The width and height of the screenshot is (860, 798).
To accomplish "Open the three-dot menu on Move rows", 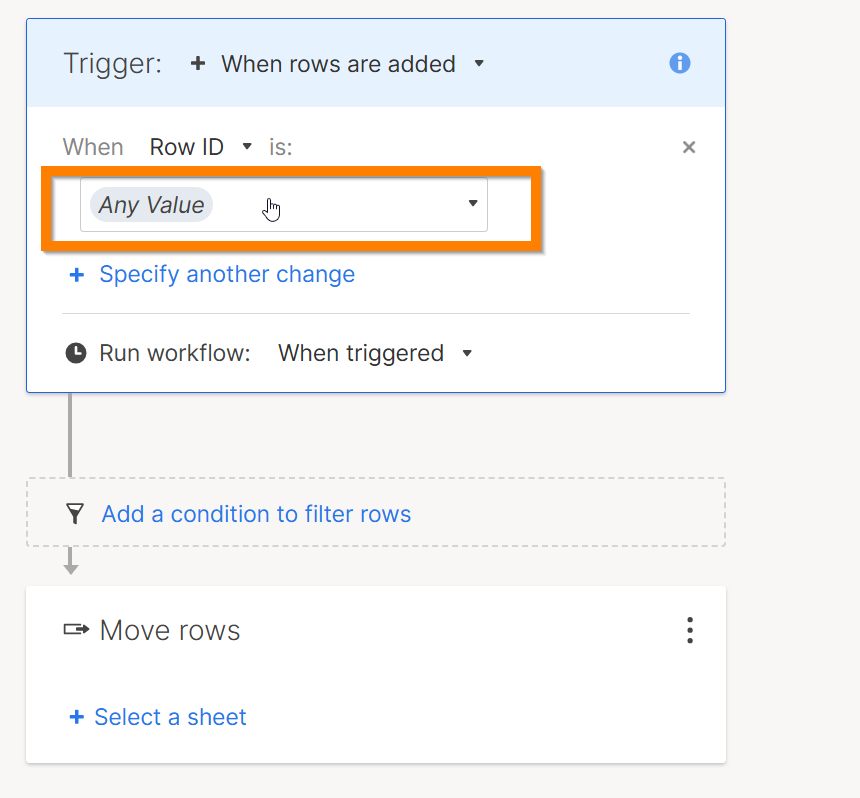I will [x=689, y=630].
